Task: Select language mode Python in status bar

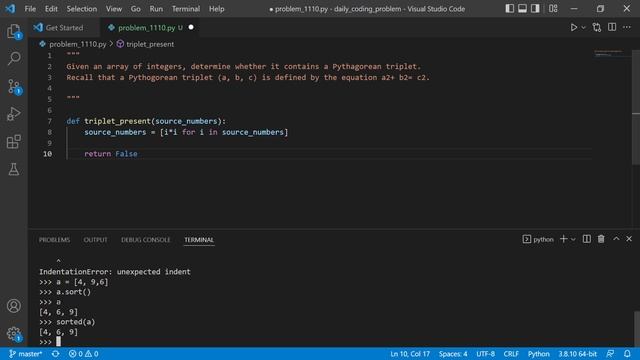Action: (538, 354)
